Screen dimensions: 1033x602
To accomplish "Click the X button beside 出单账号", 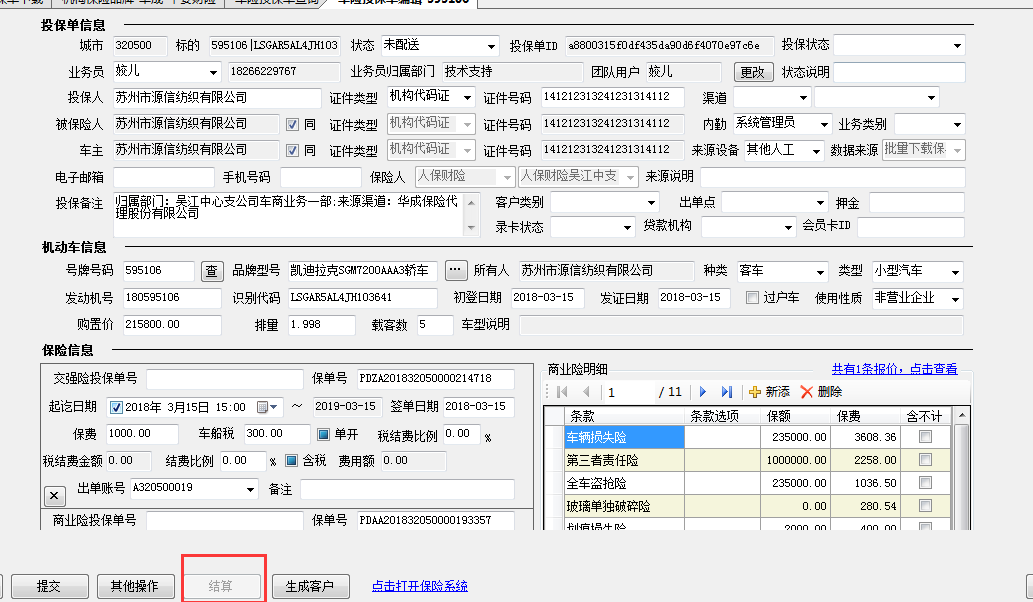I will coord(55,495).
